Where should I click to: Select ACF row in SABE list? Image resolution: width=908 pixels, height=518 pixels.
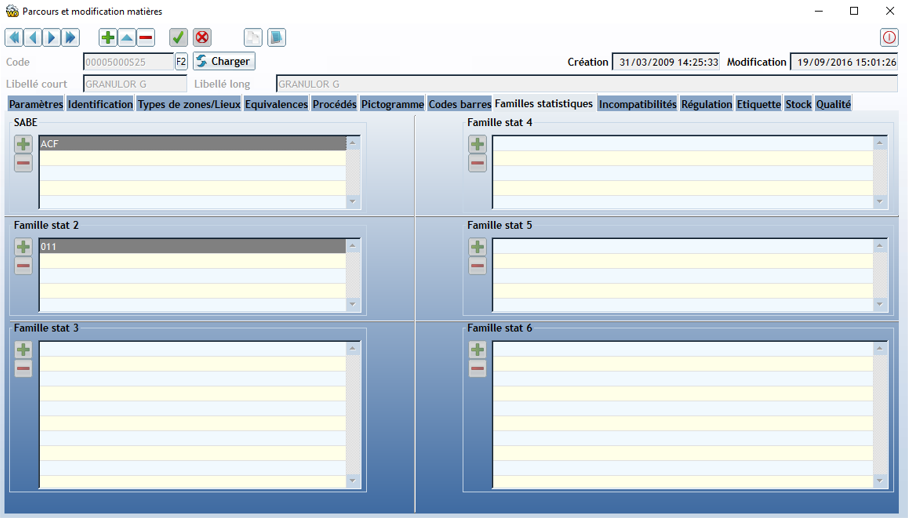[x=193, y=144]
